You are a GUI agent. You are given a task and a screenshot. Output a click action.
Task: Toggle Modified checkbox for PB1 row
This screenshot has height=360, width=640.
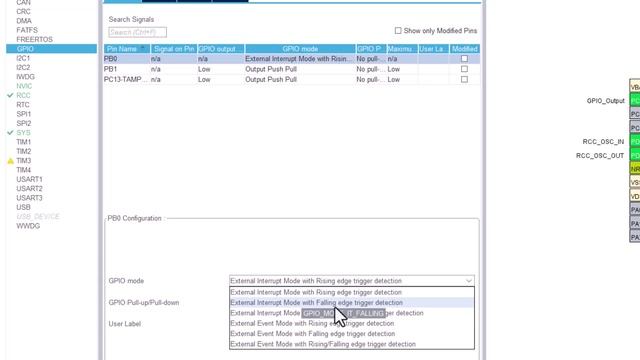click(x=464, y=69)
